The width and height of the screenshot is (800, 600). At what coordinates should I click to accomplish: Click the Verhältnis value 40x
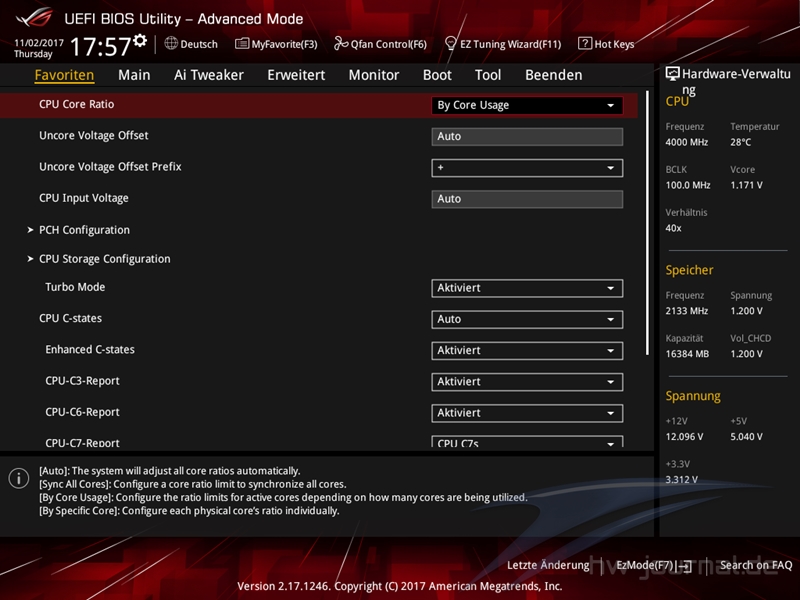click(x=673, y=228)
